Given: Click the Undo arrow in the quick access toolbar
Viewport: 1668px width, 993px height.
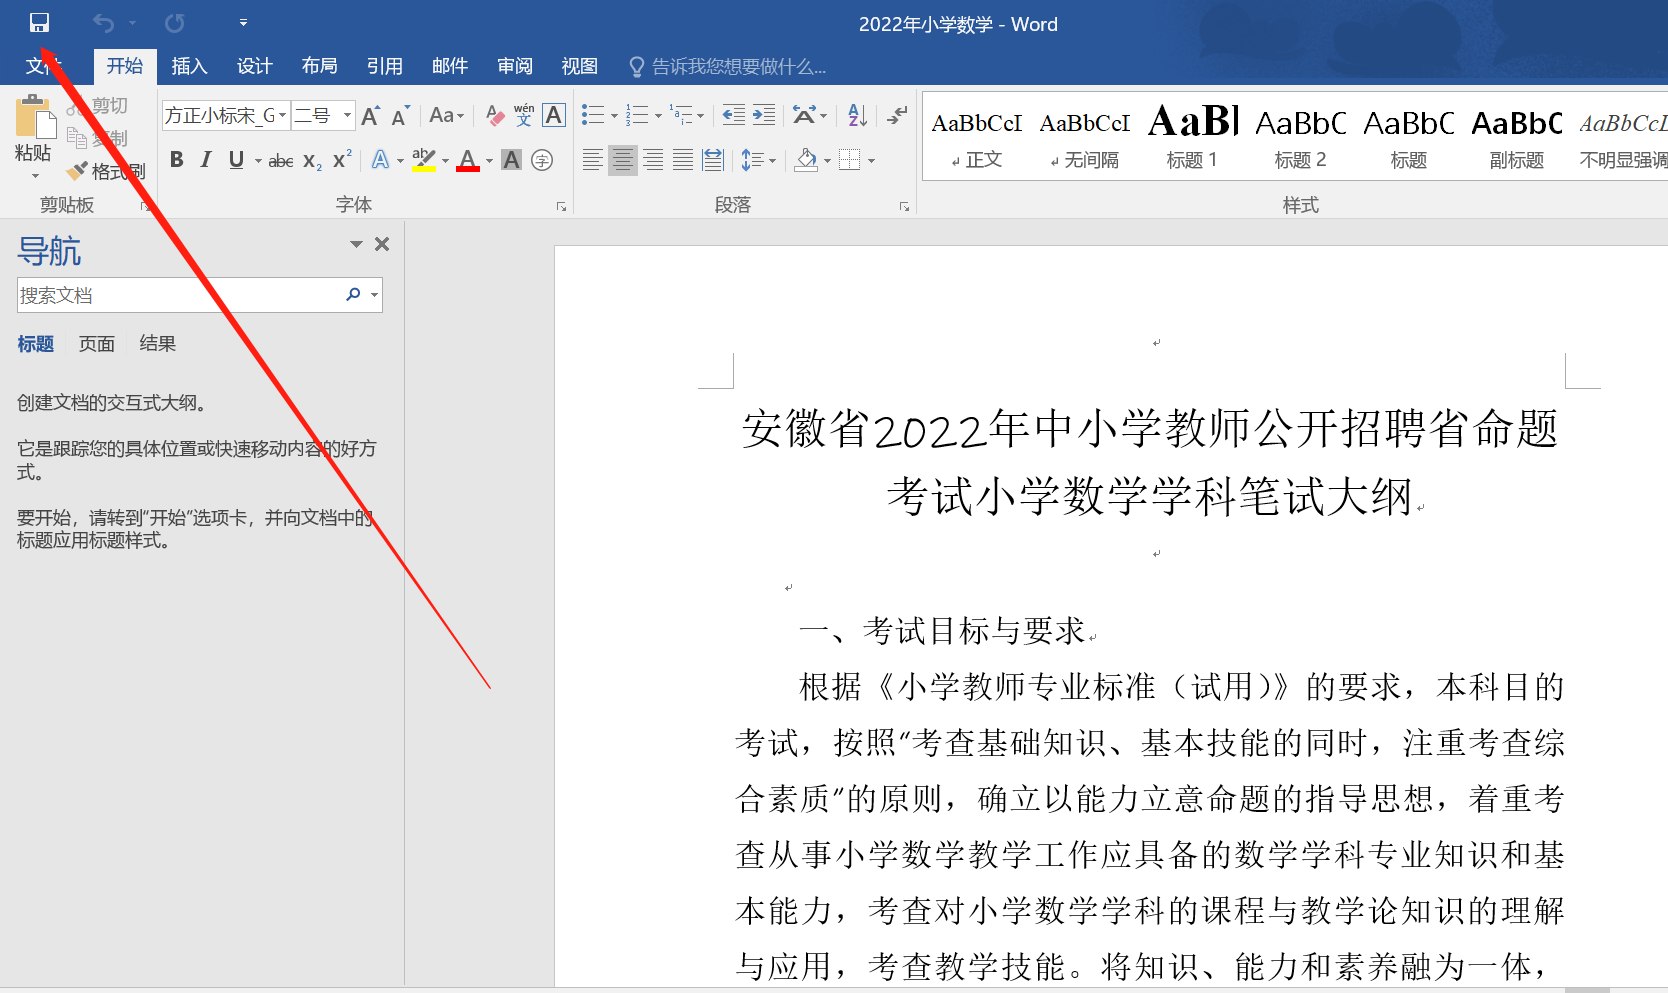Looking at the screenshot, I should click(x=103, y=22).
